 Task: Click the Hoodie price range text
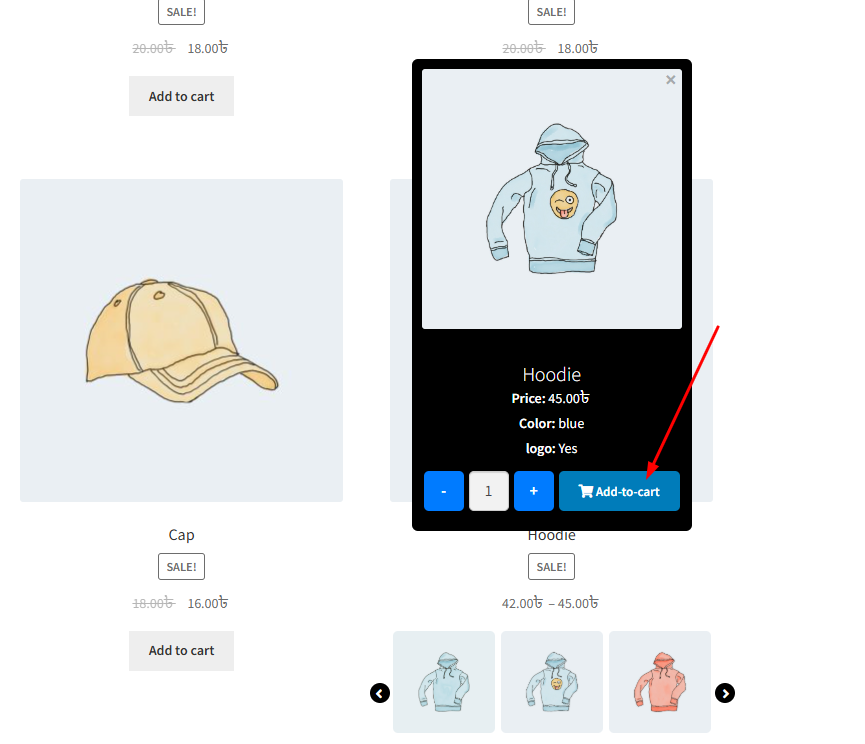550,603
